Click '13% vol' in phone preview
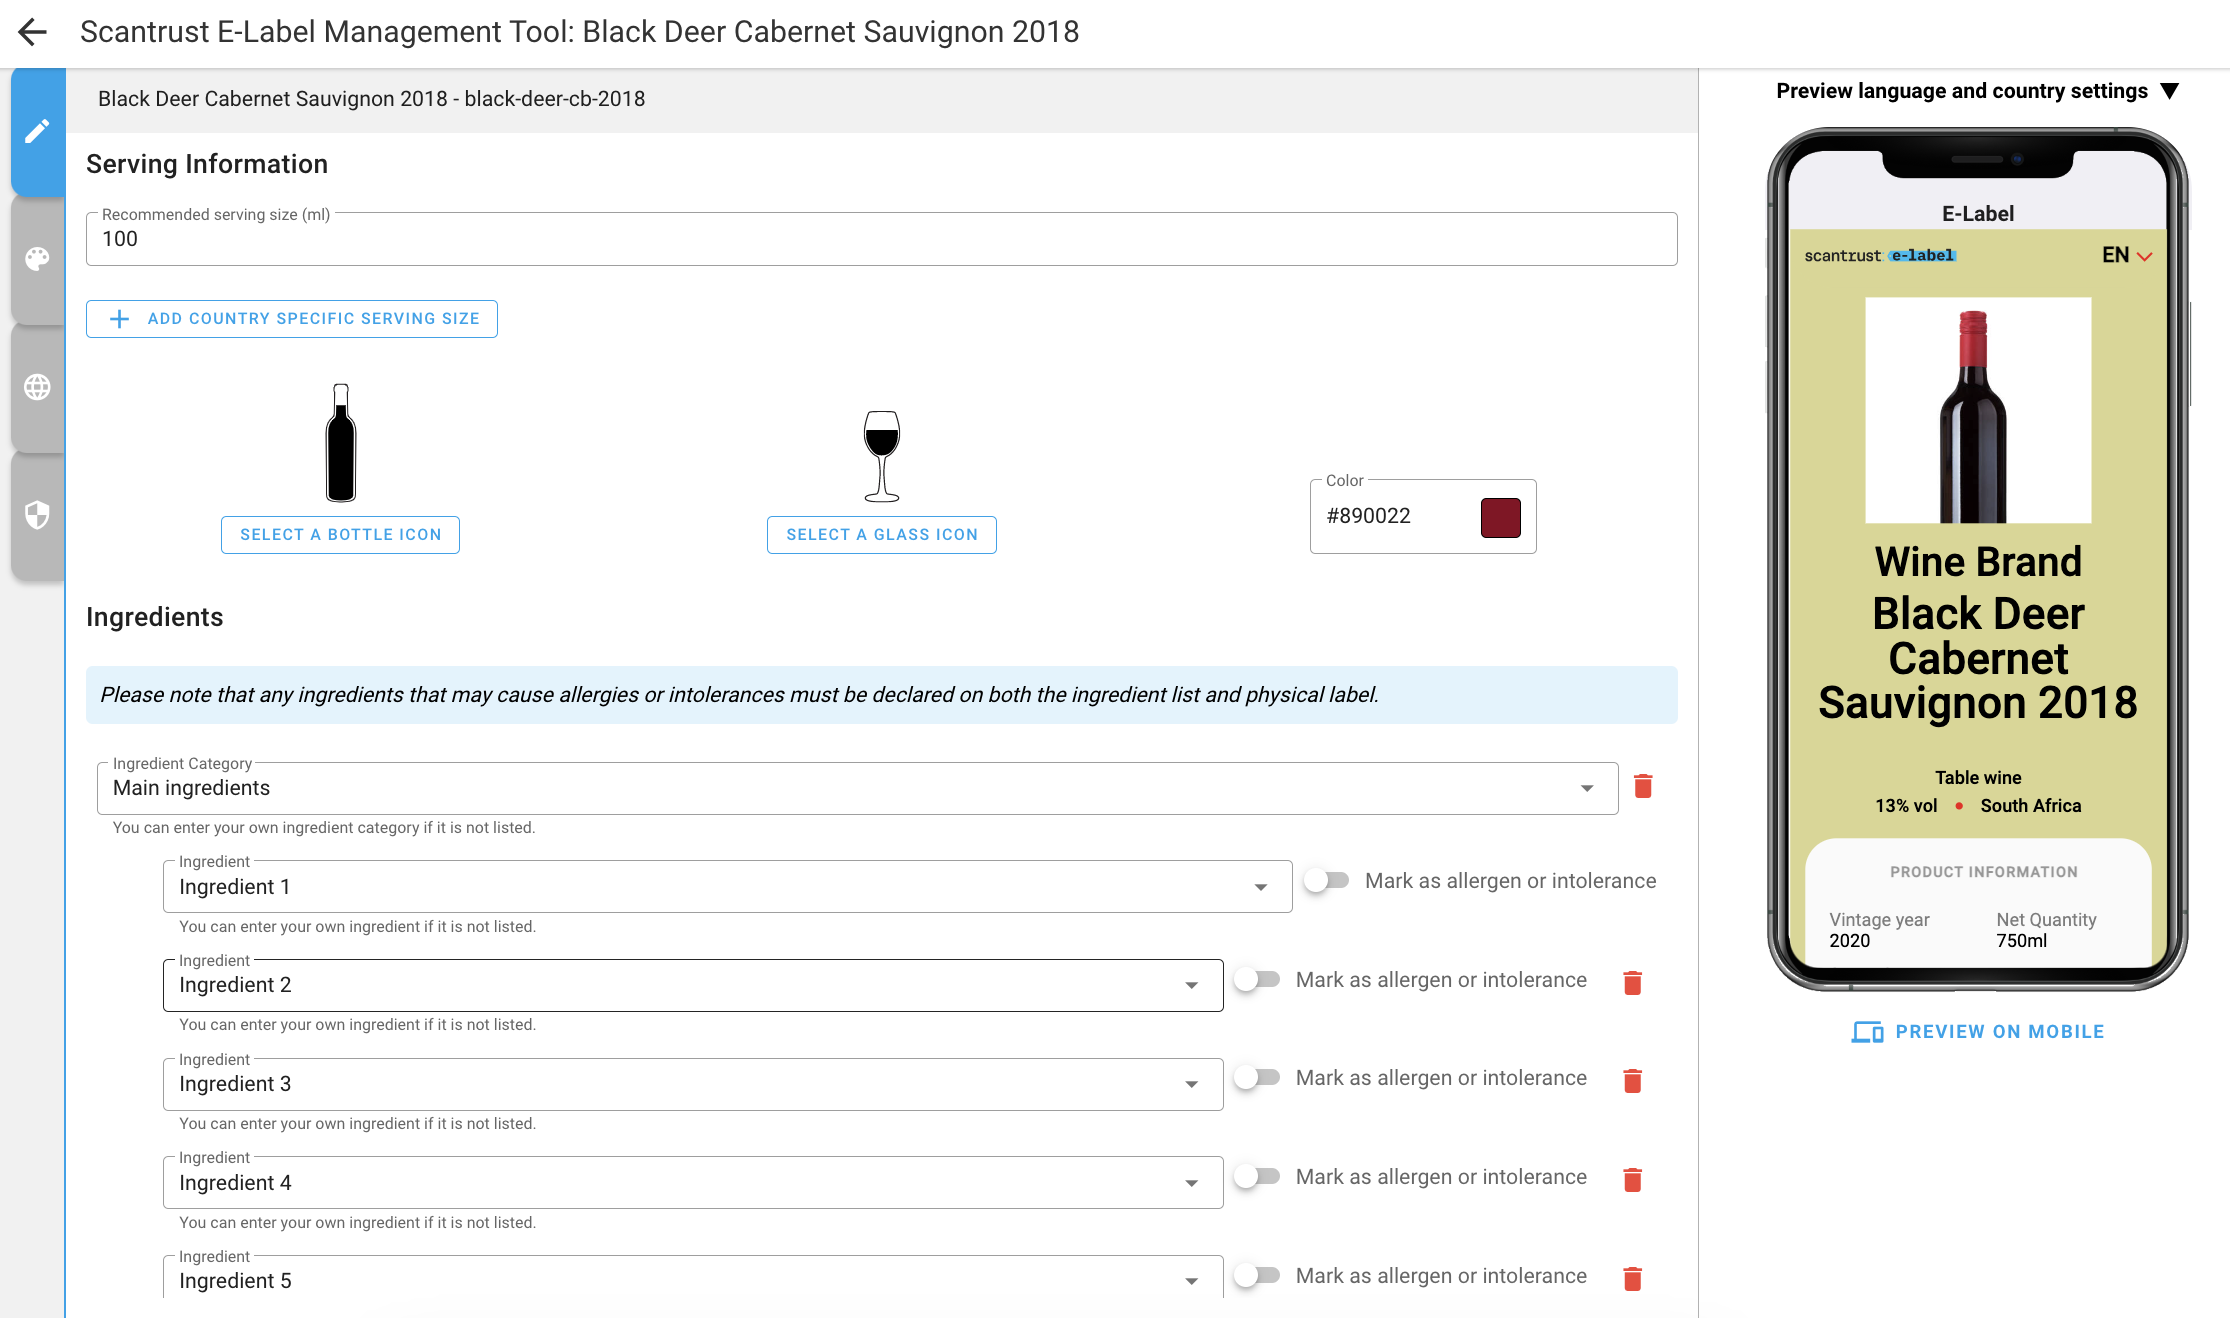The image size is (2230, 1318). pos(1905,806)
